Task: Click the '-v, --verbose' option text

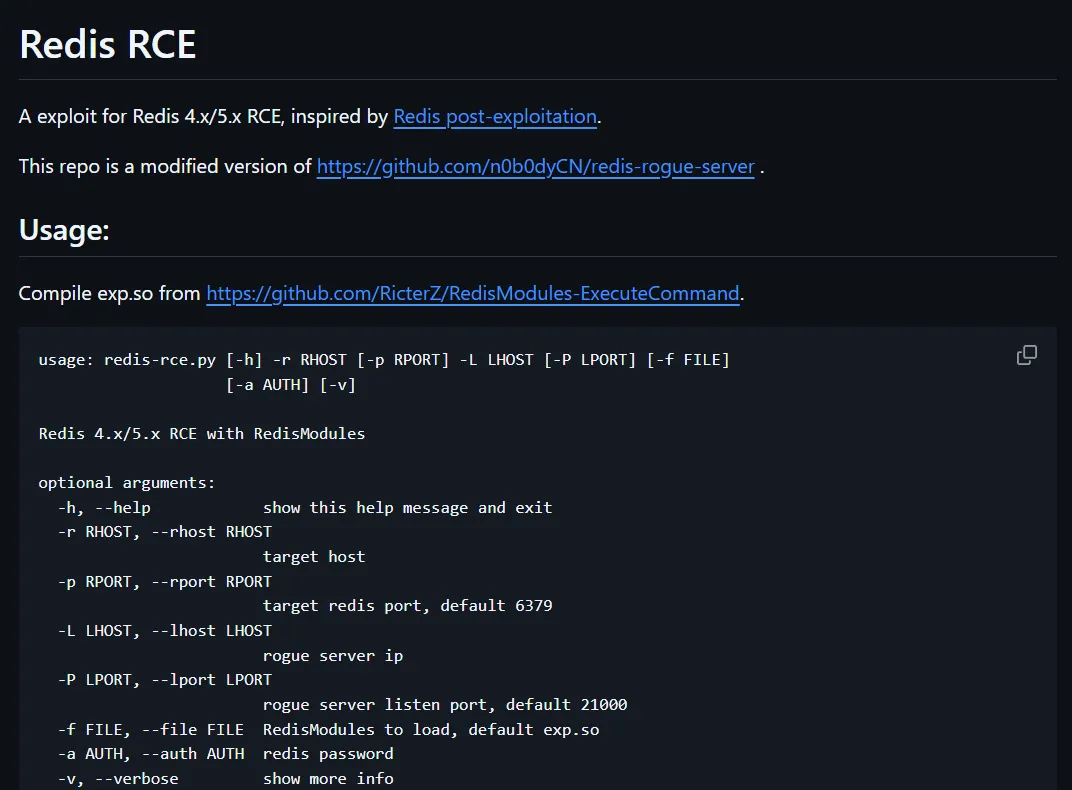Action: click(x=118, y=778)
